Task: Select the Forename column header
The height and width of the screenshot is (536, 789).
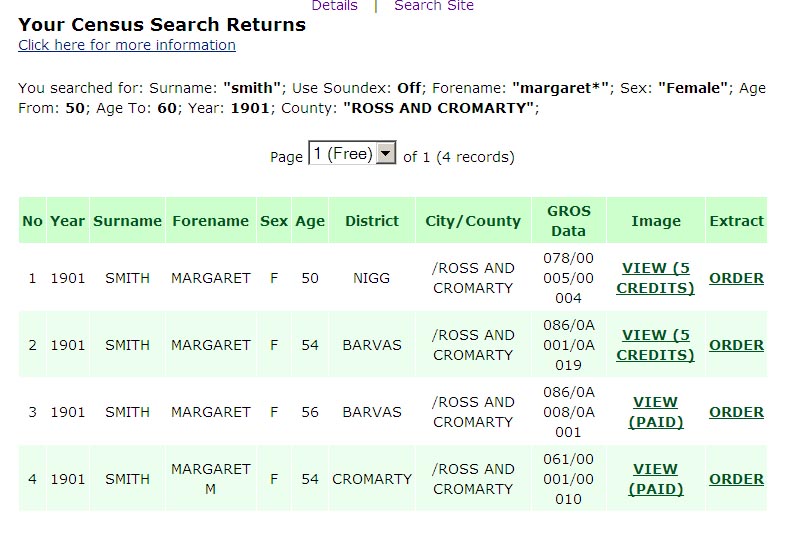Action: 210,220
